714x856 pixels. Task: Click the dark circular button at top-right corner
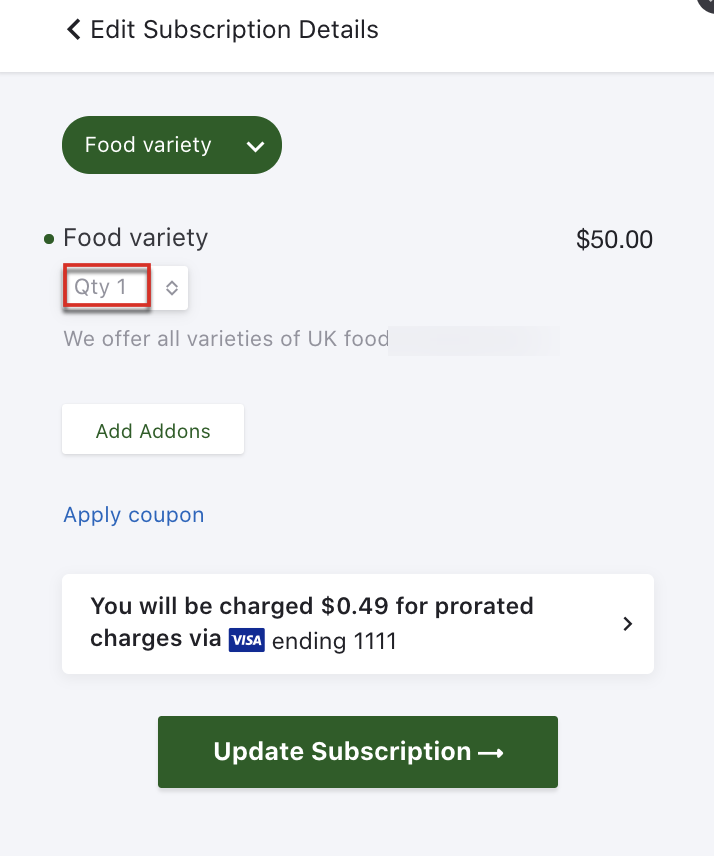pos(706,4)
